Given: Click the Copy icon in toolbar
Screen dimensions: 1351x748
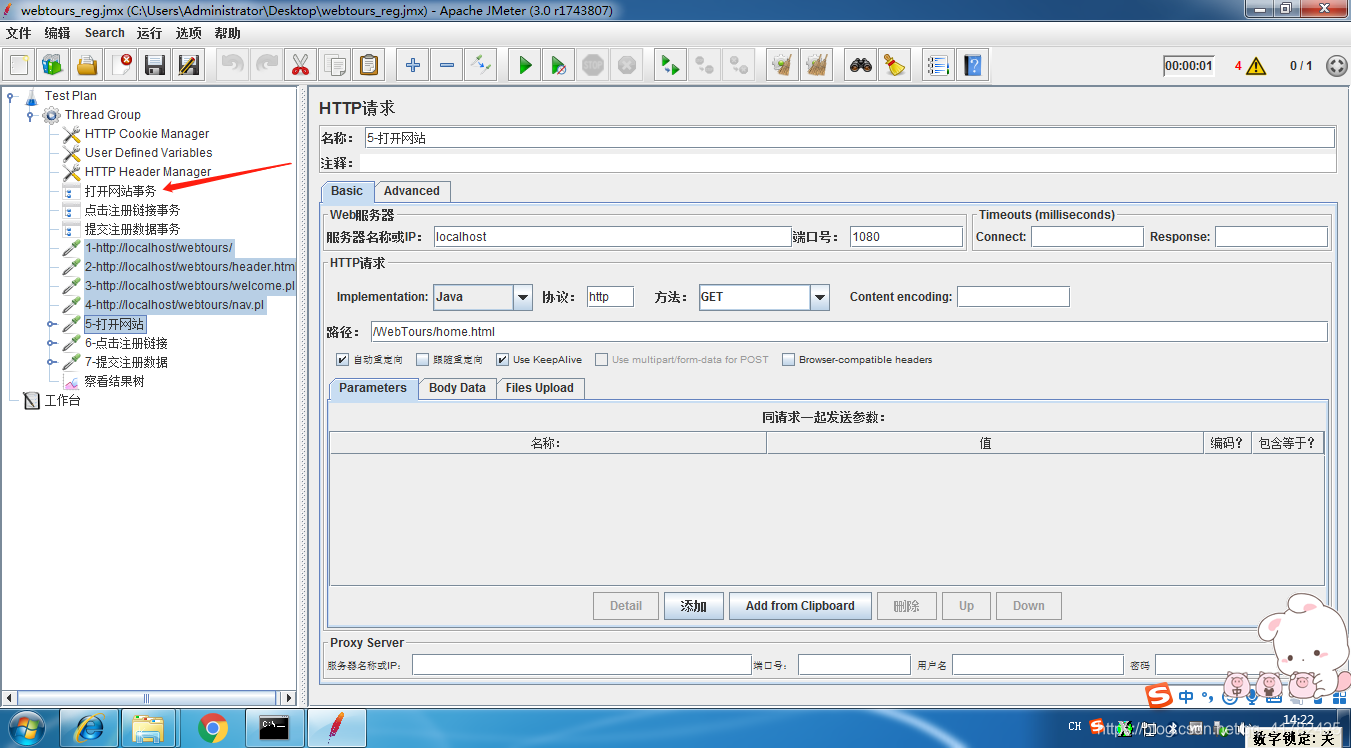Looking at the screenshot, I should (335, 66).
